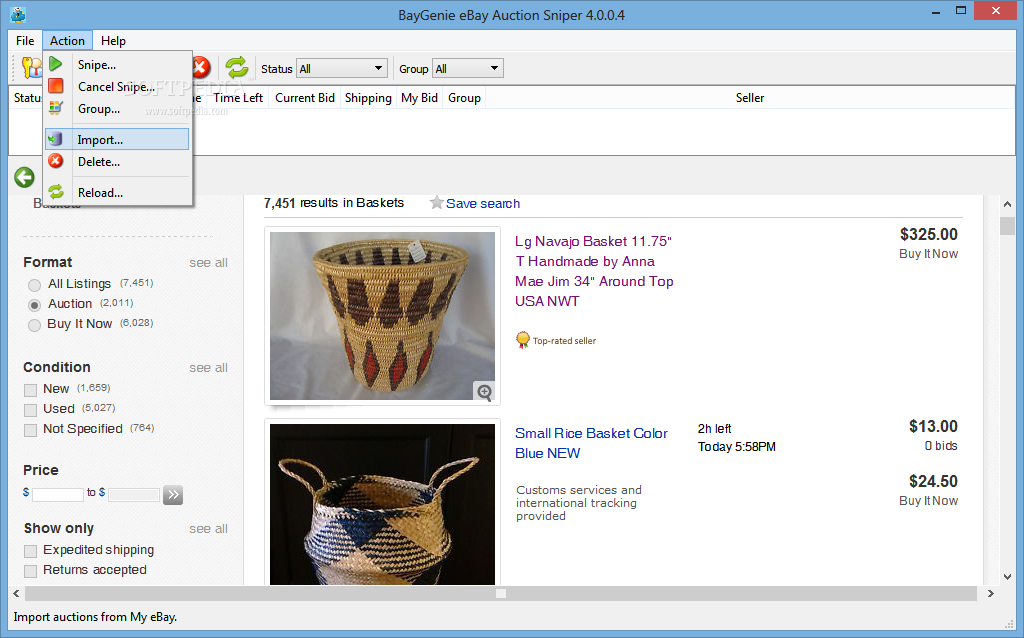The width and height of the screenshot is (1024, 638).
Task: Click the vertical scrollbar up arrow
Action: tap(1007, 204)
